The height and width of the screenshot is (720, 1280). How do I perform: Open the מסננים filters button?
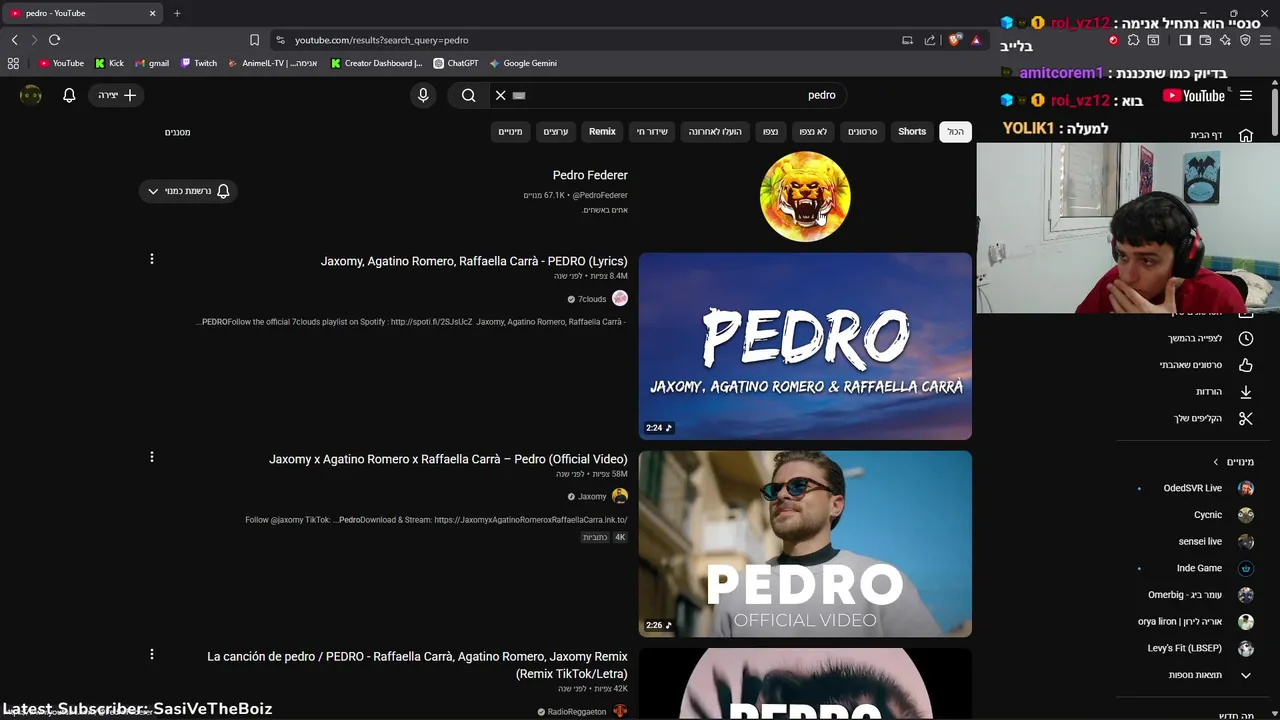coord(178,132)
